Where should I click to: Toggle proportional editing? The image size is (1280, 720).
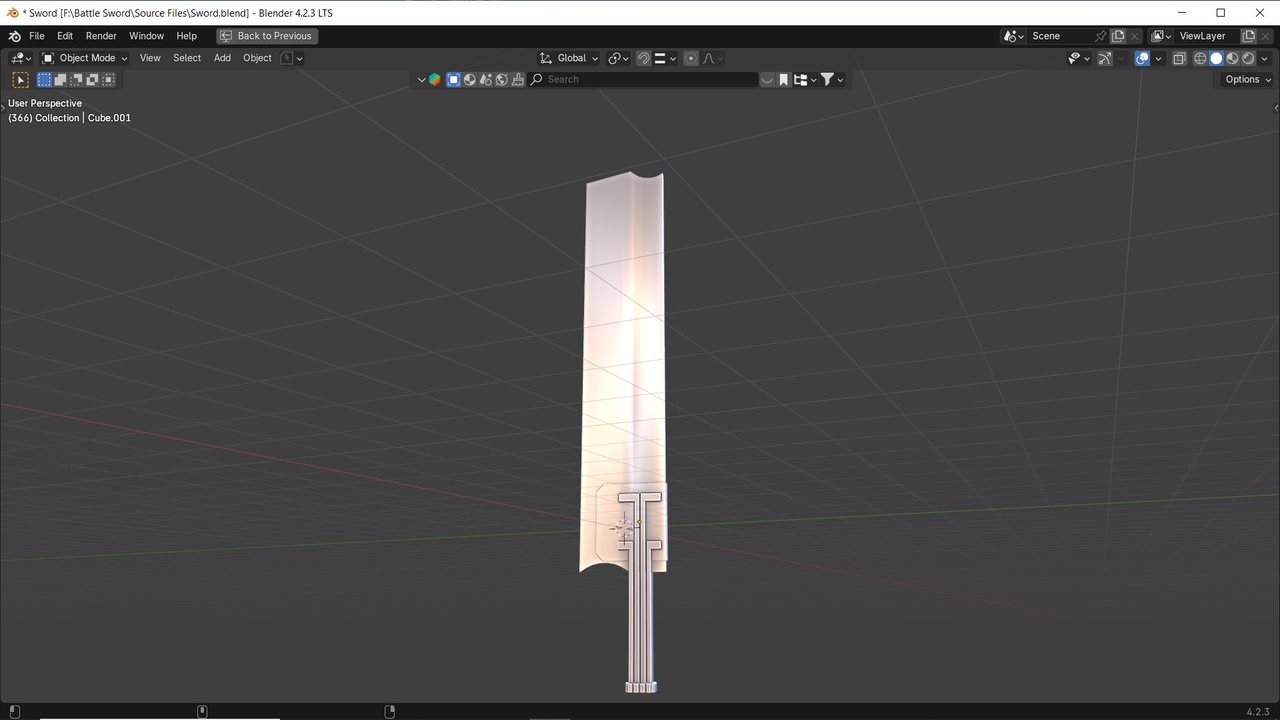coord(691,58)
